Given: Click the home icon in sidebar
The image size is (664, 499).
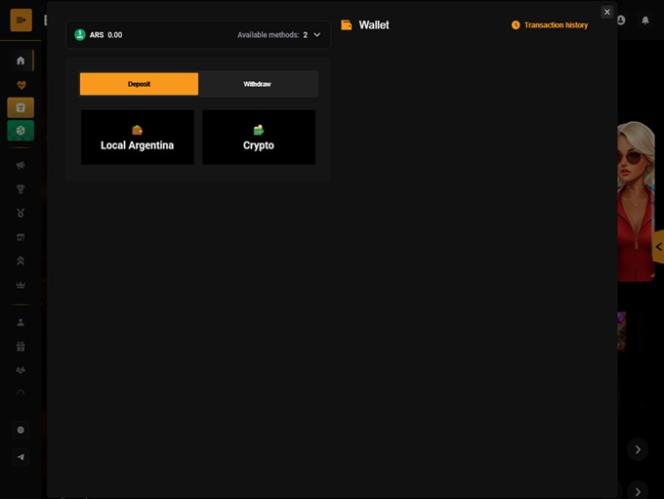Looking at the screenshot, I should coord(21,61).
